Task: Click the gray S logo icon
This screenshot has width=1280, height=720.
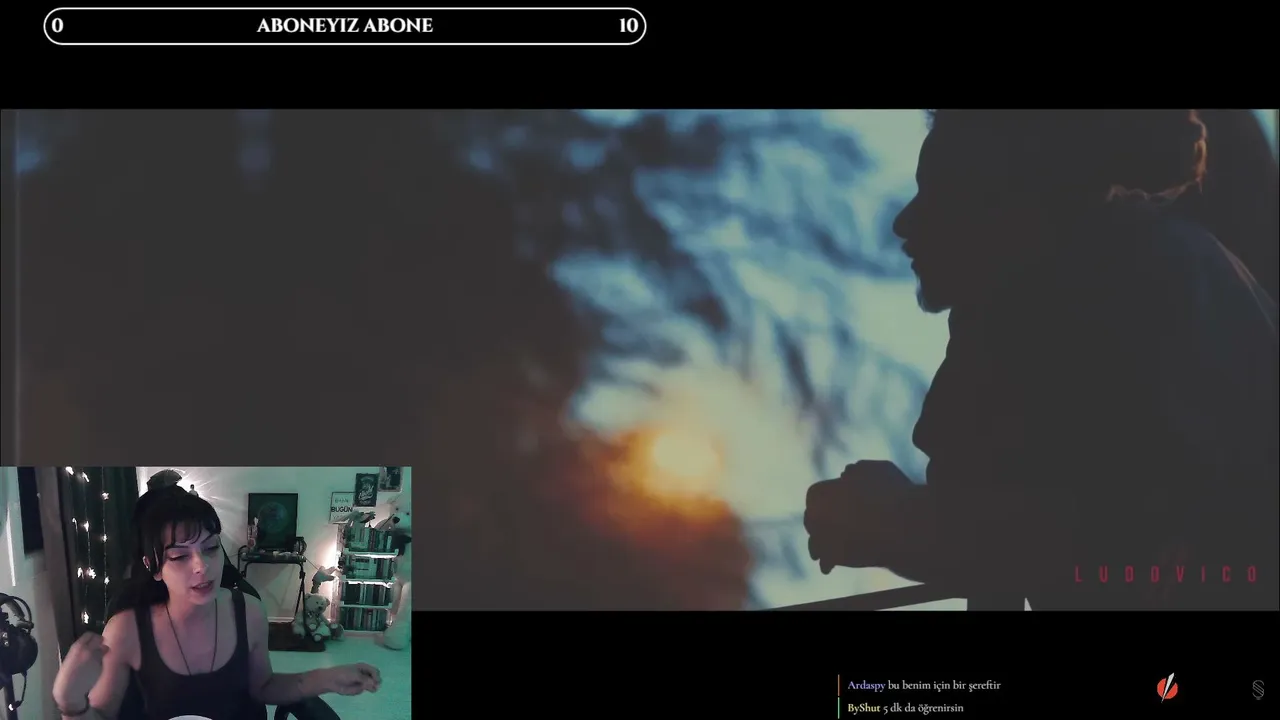Action: tap(1258, 689)
